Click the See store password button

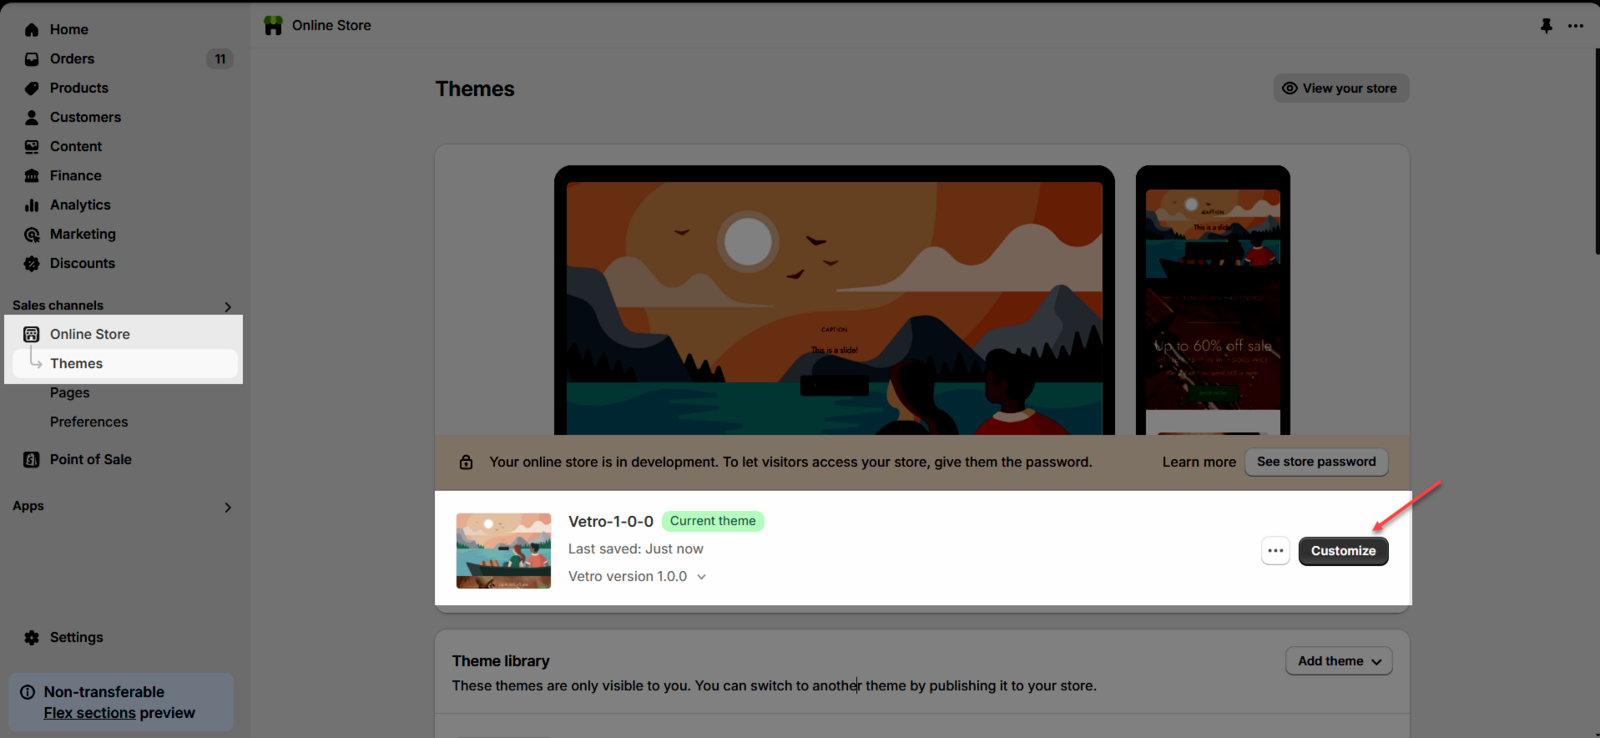(1315, 462)
